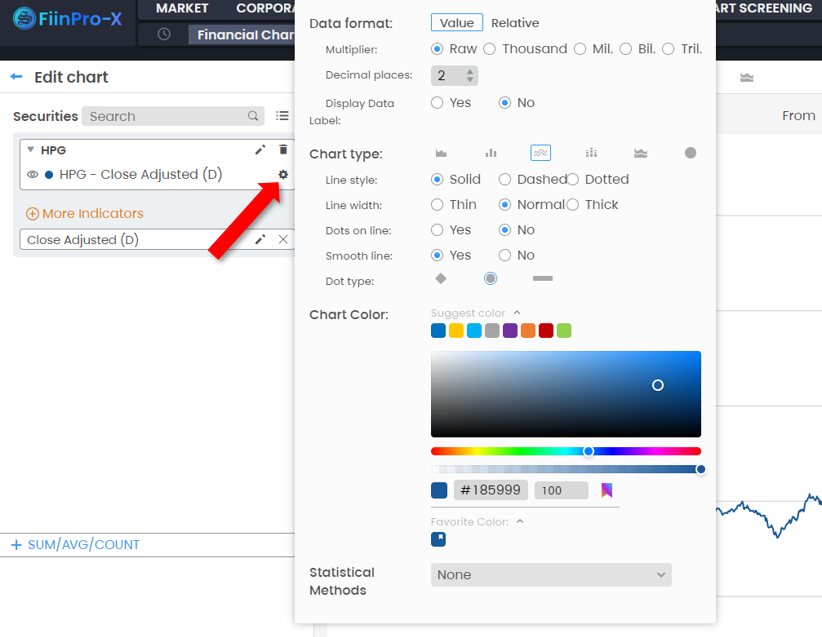
Task: Click the back arrow beside Edit chart
Action: point(16,77)
